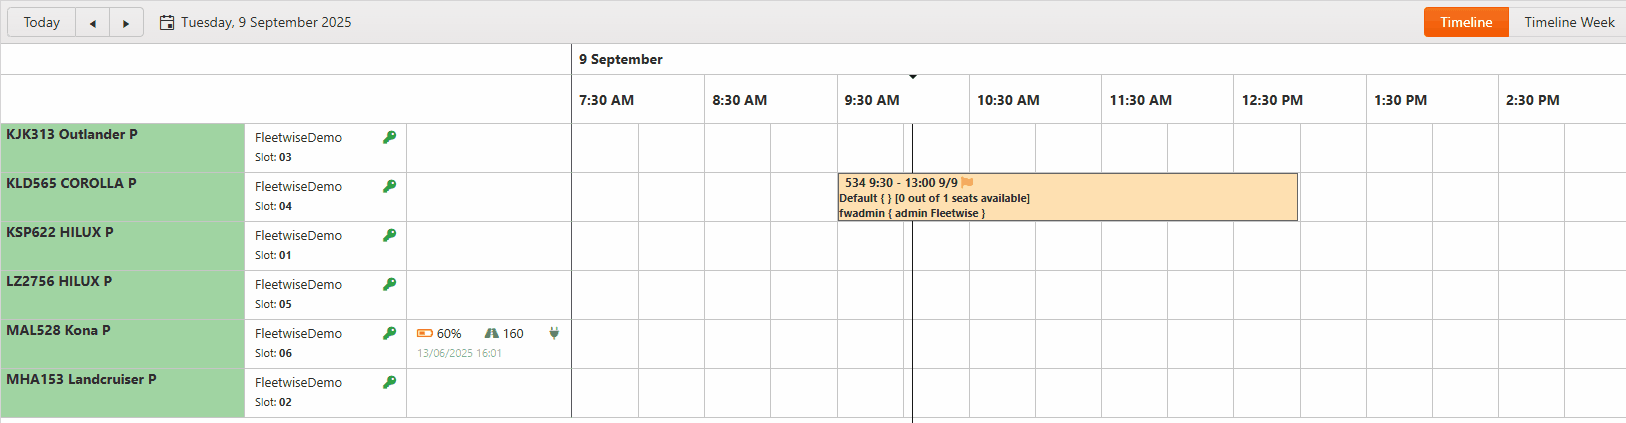Click the EV charging plug icon

[x=554, y=333]
